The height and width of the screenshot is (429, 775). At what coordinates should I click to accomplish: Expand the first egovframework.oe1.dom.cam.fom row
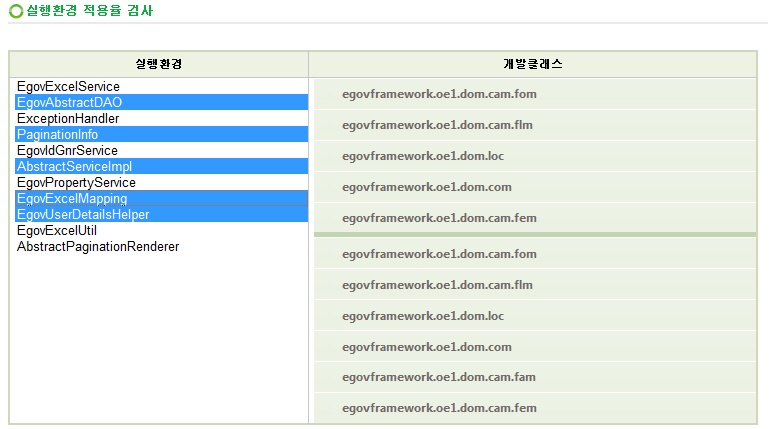coord(439,94)
